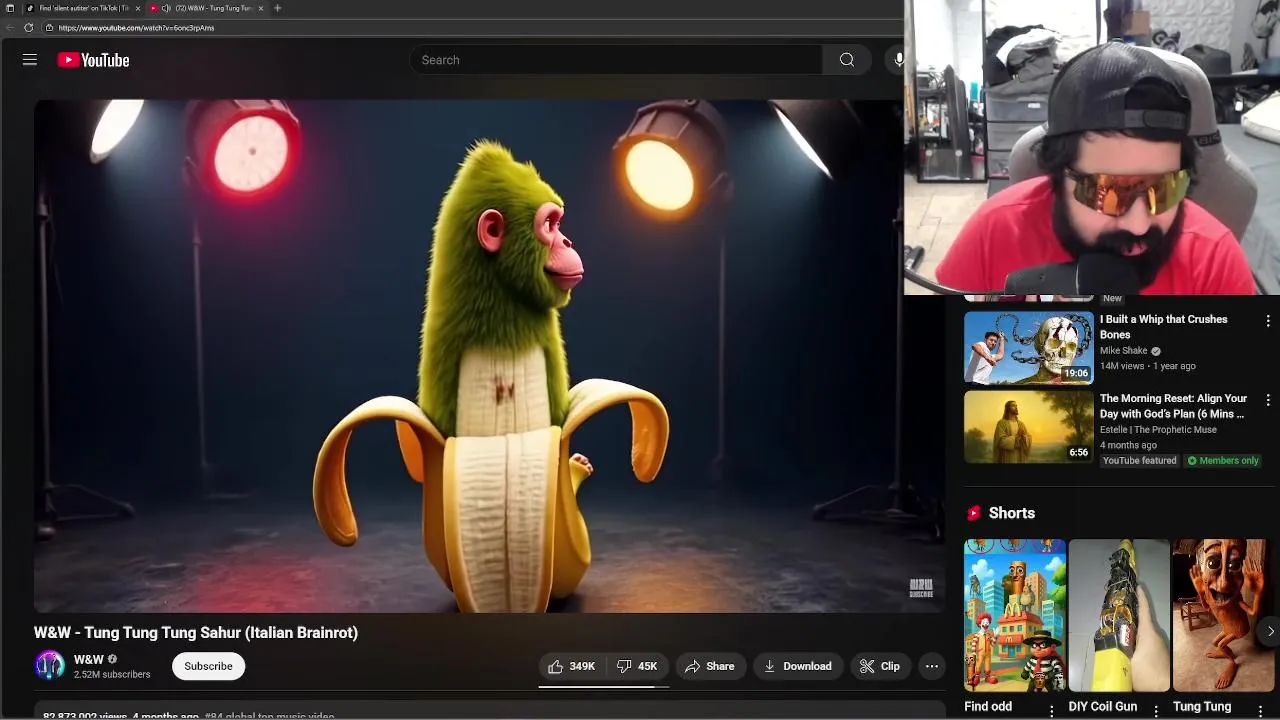
Task: View site info lock icon in address bar
Action: click(49, 28)
